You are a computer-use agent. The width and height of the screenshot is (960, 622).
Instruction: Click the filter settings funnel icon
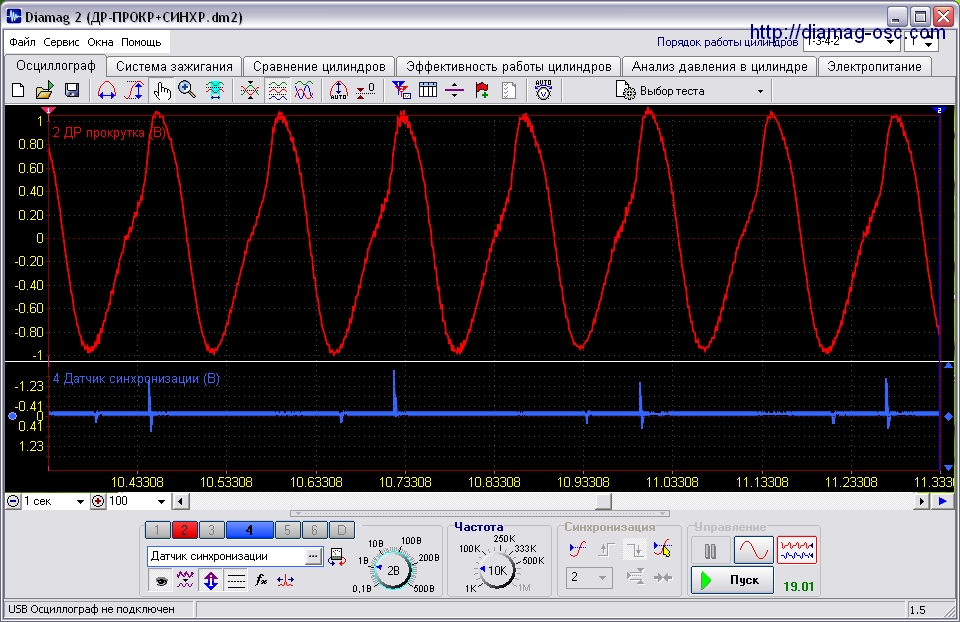click(x=401, y=91)
